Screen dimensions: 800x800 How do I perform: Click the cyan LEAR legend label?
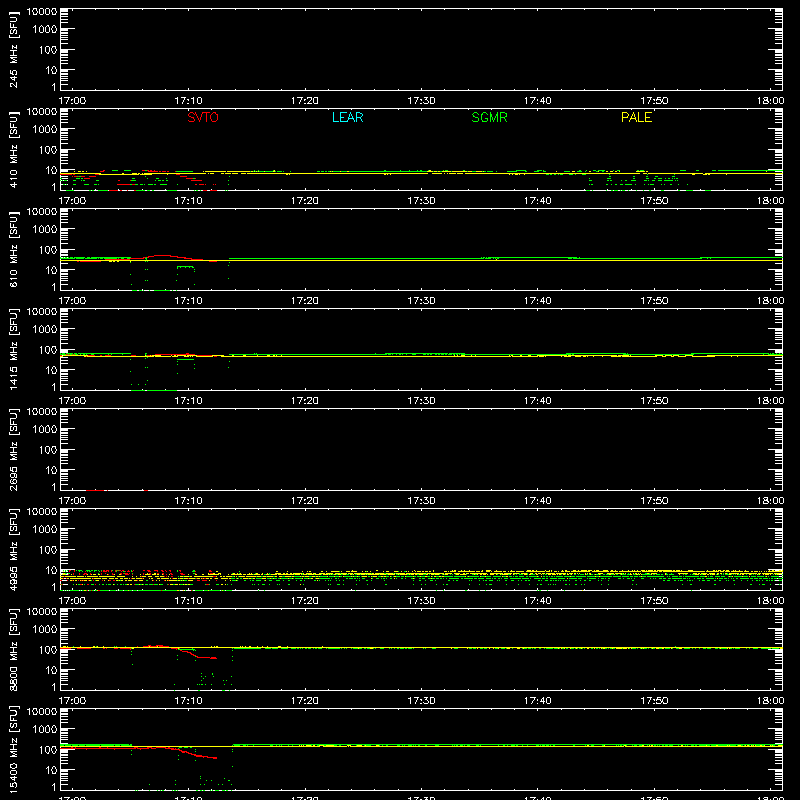tap(347, 117)
